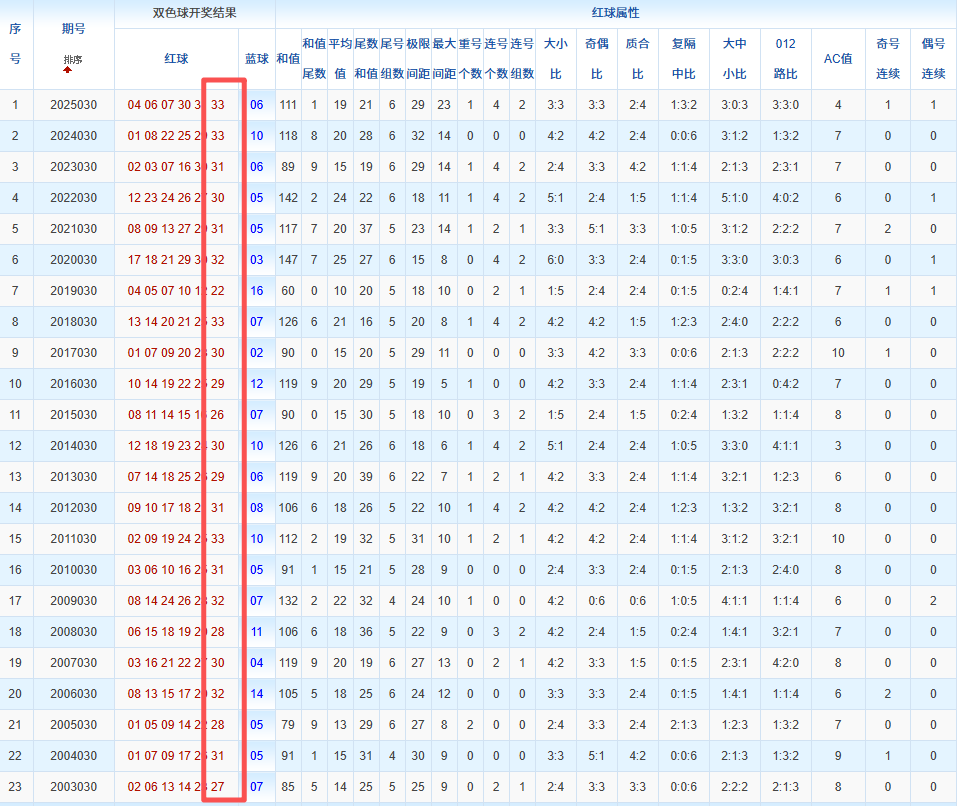Click 012路比 value 4:1:1 in row 2014030
This screenshot has width=958, height=806.
pos(785,445)
